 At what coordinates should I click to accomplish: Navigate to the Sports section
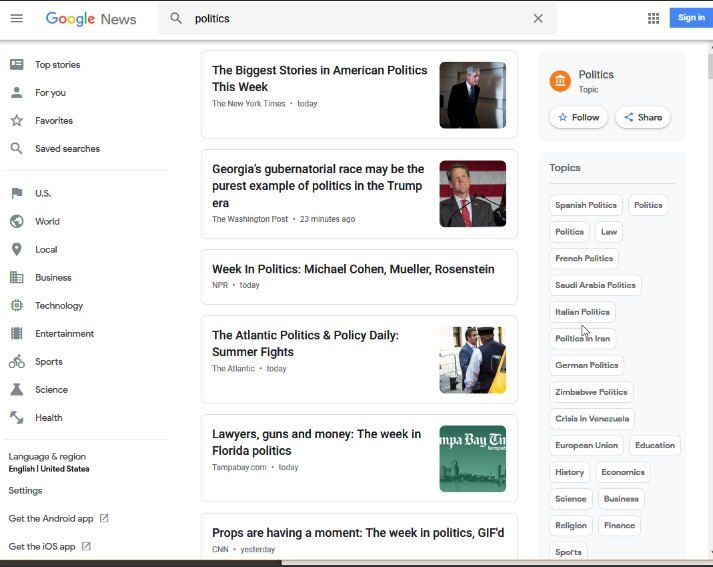tap(48, 362)
